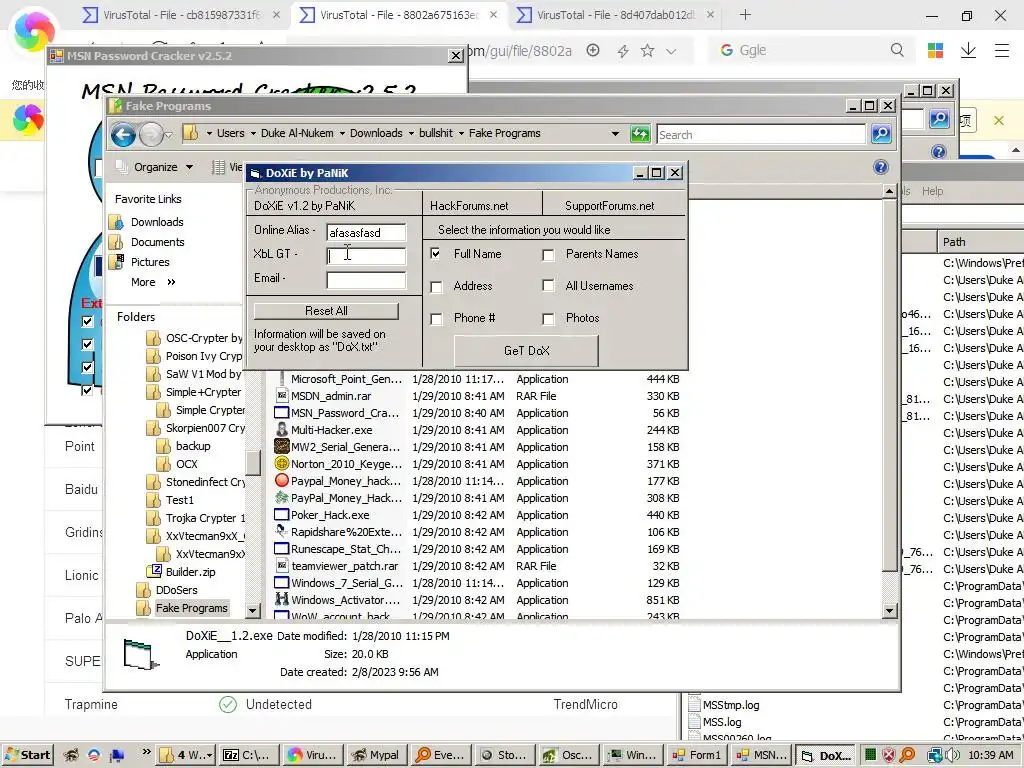Expand the Users breadcrumb arrow
1024x768 pixels.
pos(253,133)
